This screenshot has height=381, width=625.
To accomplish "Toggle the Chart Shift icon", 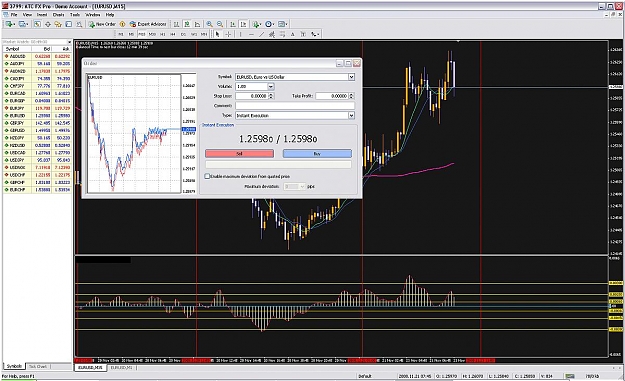I will (x=243, y=24).
